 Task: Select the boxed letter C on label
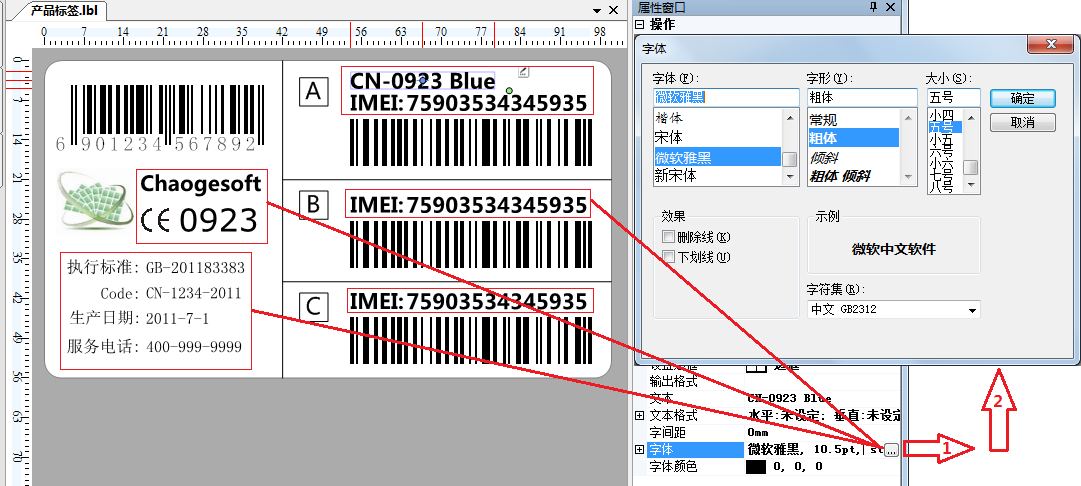coord(314,307)
